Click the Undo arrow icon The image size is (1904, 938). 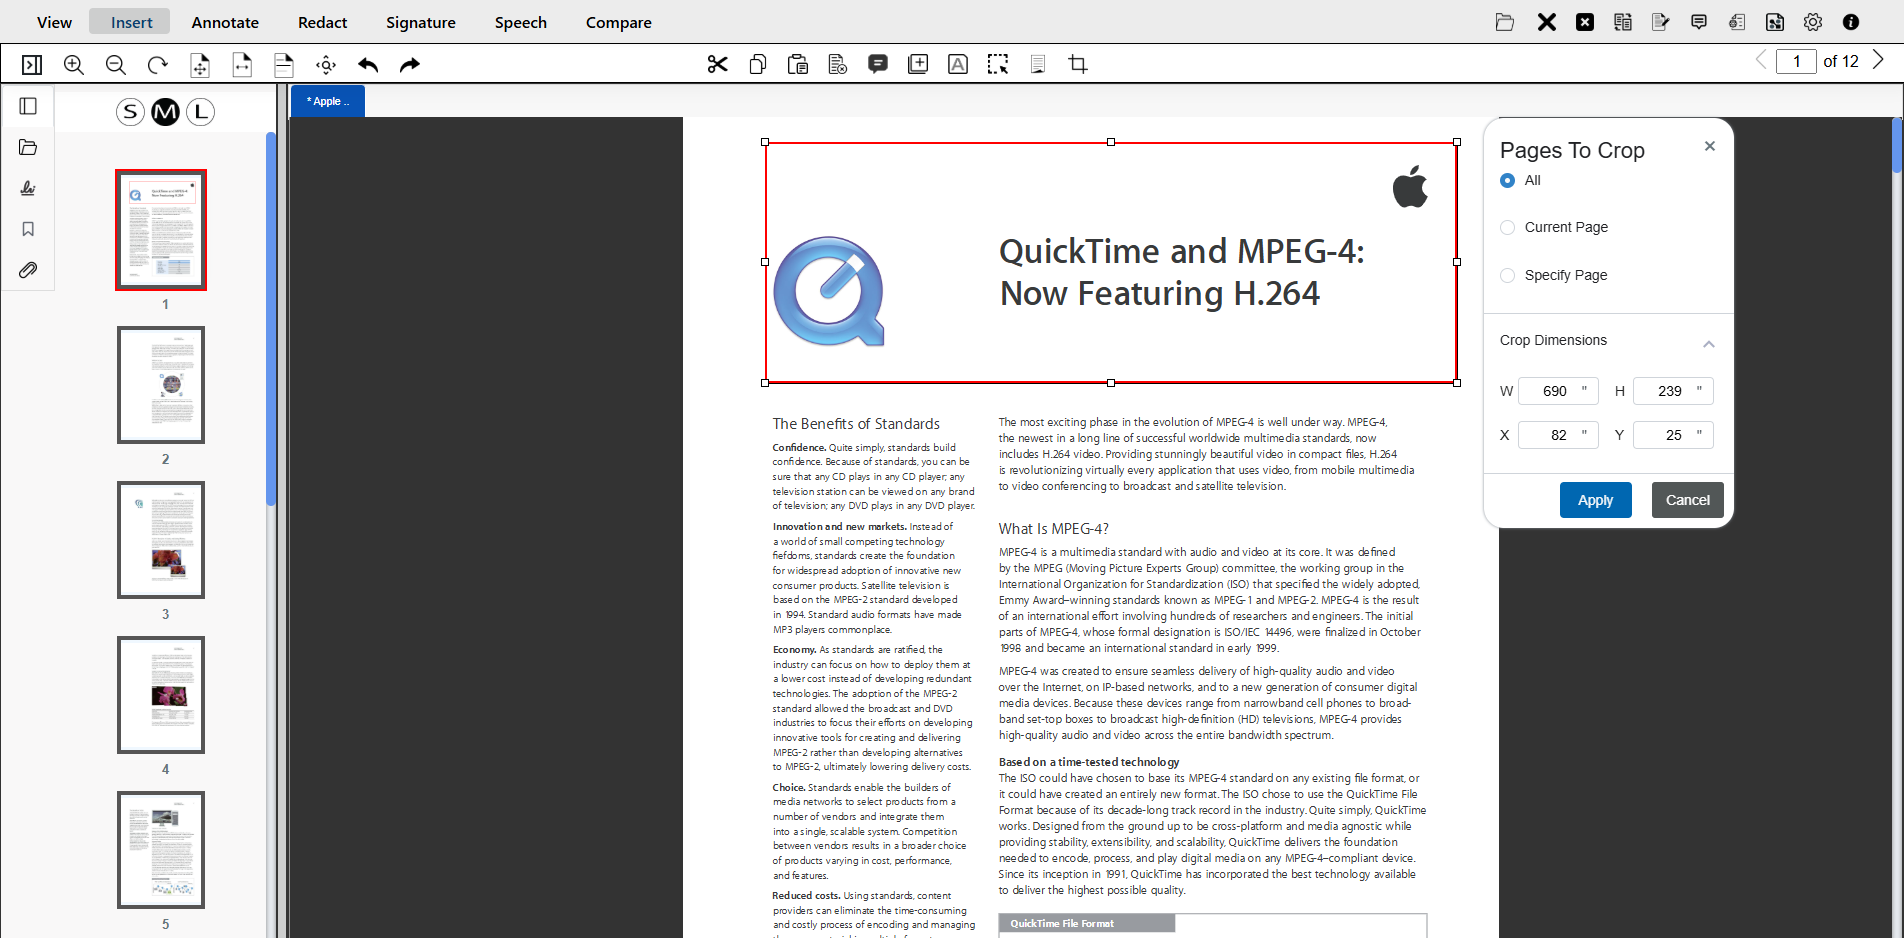(x=368, y=65)
